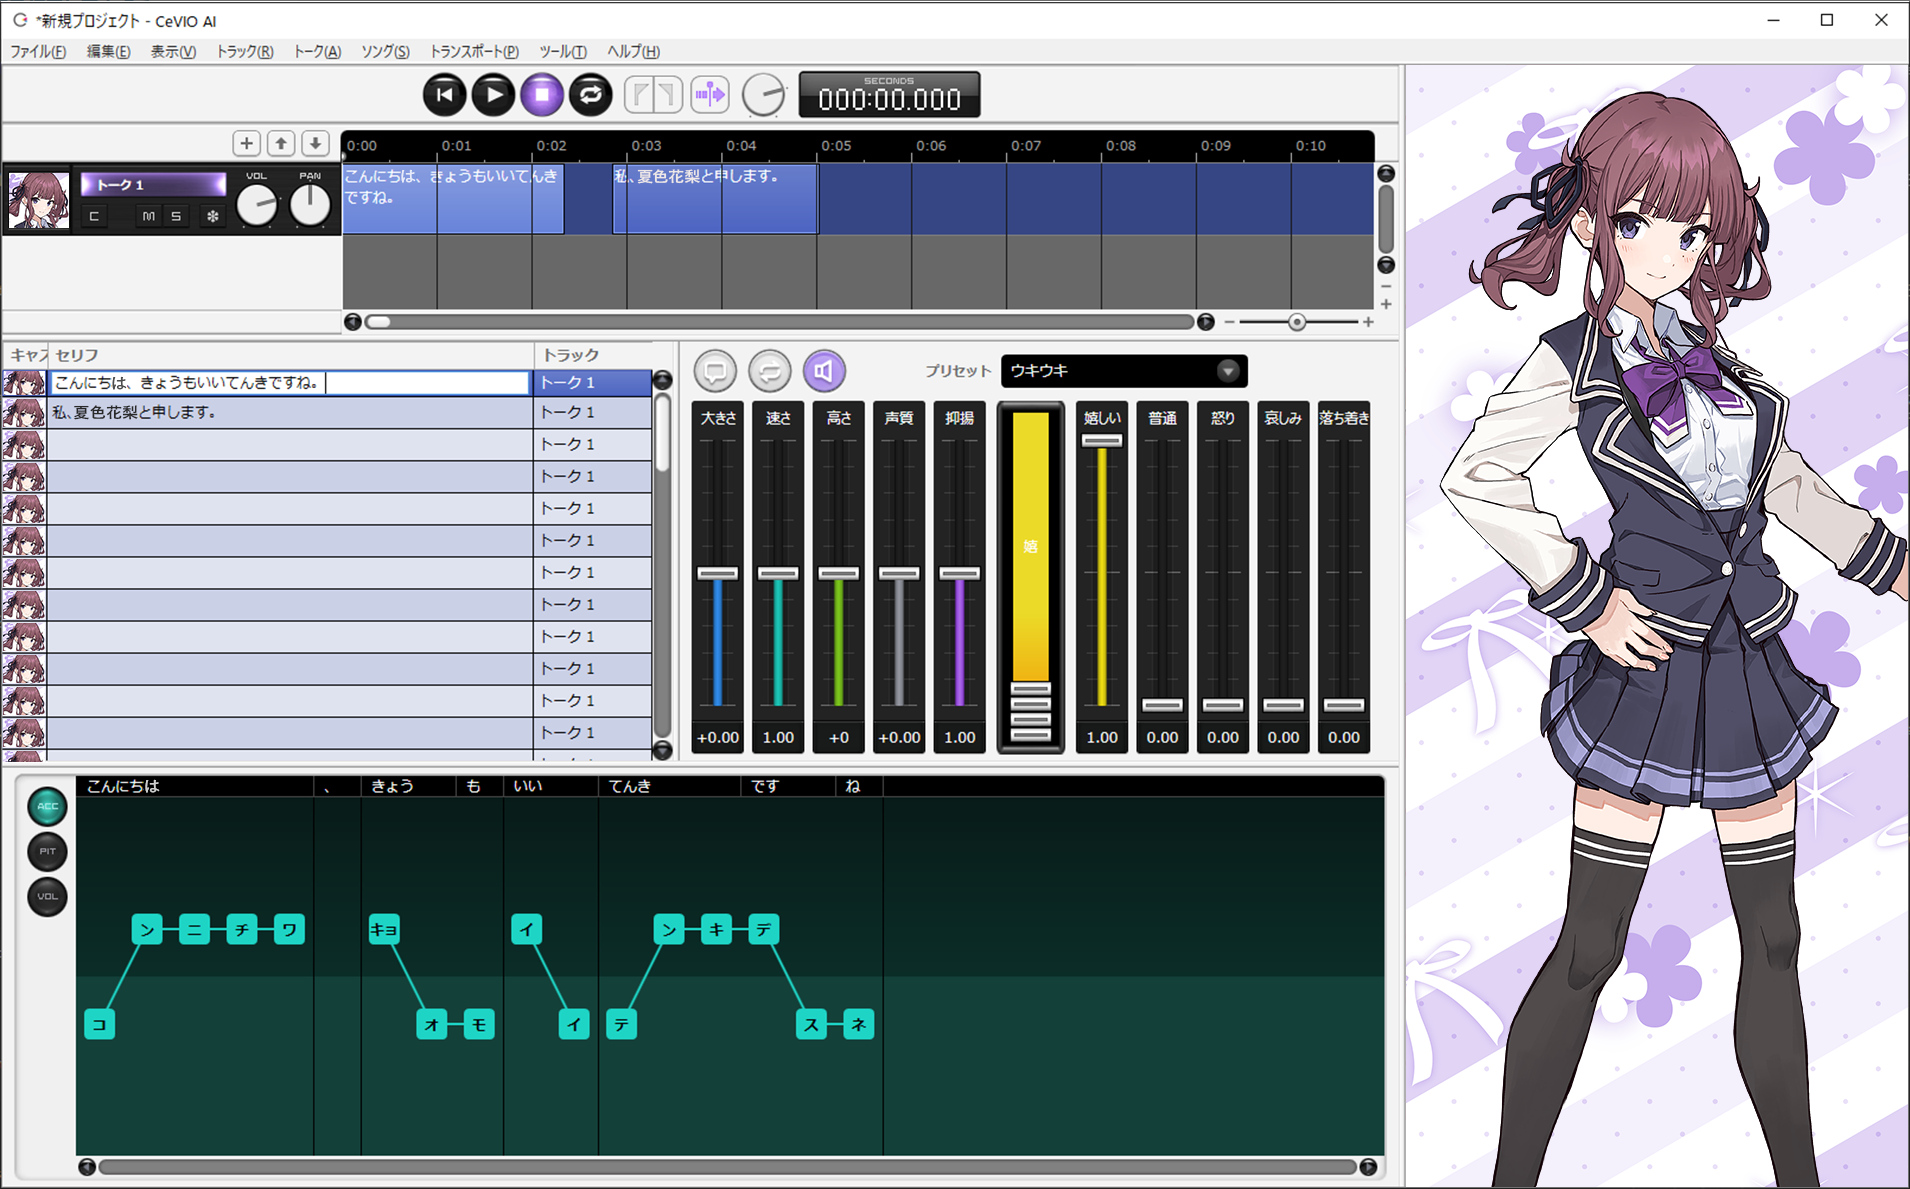Mute the talk track with M button

coord(148,216)
